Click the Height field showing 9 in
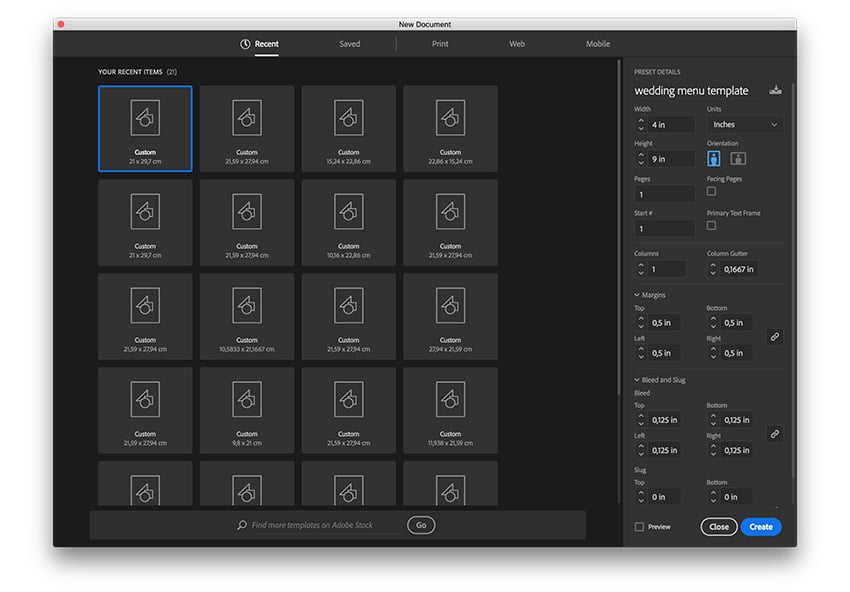The height and width of the screenshot is (592, 850). pyautogui.click(x=672, y=159)
